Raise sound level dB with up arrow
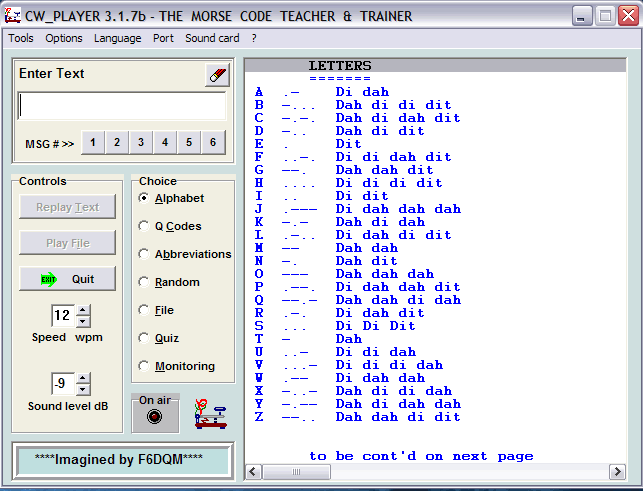Image resolution: width=643 pixels, height=491 pixels. [83, 377]
